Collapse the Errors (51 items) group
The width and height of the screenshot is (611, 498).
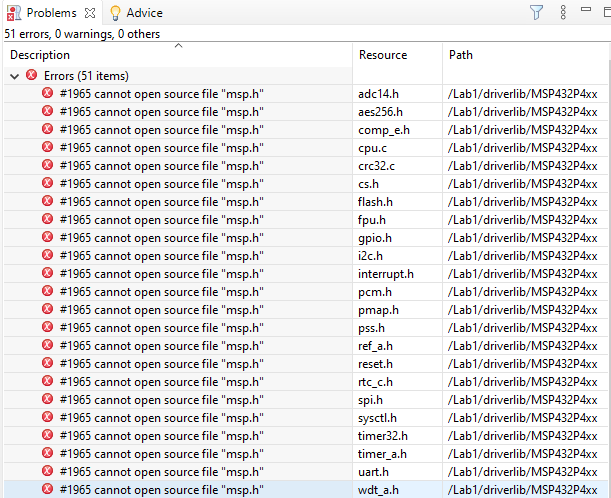[x=14, y=75]
